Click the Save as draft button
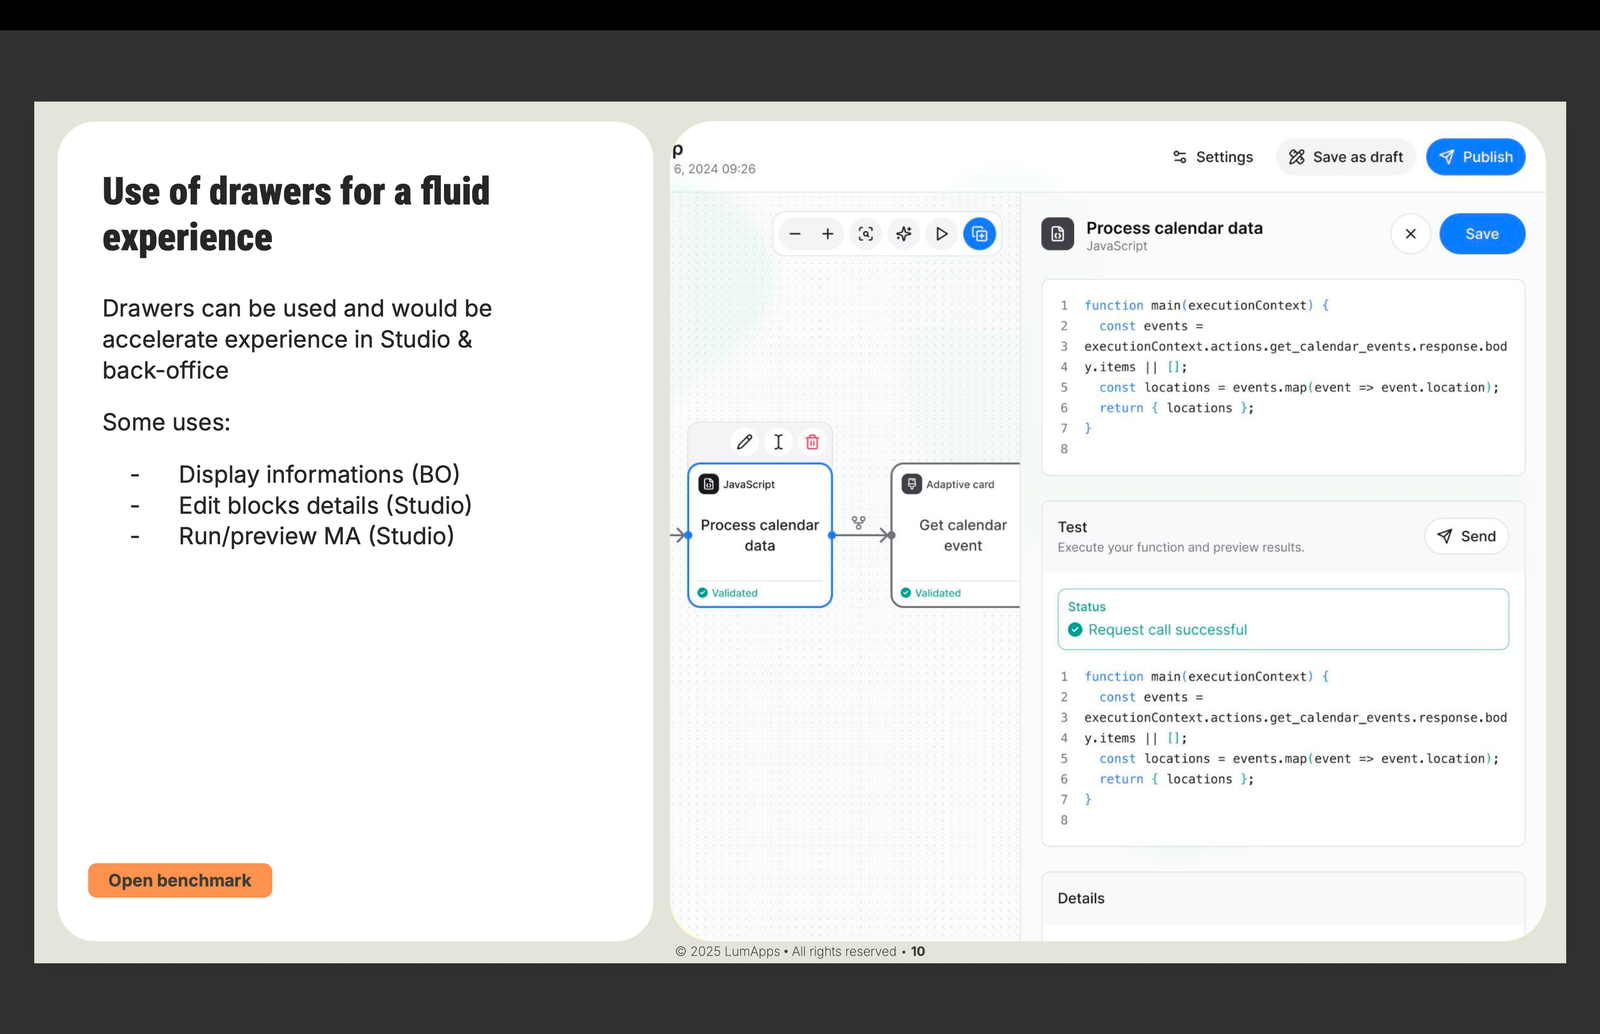 pyautogui.click(x=1346, y=157)
